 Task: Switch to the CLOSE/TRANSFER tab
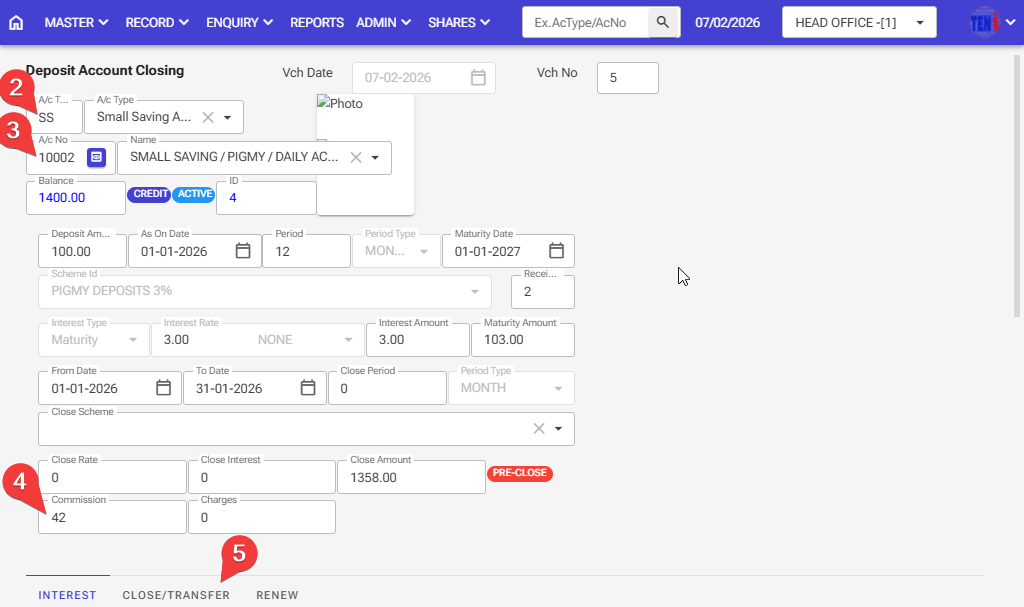tap(176, 595)
